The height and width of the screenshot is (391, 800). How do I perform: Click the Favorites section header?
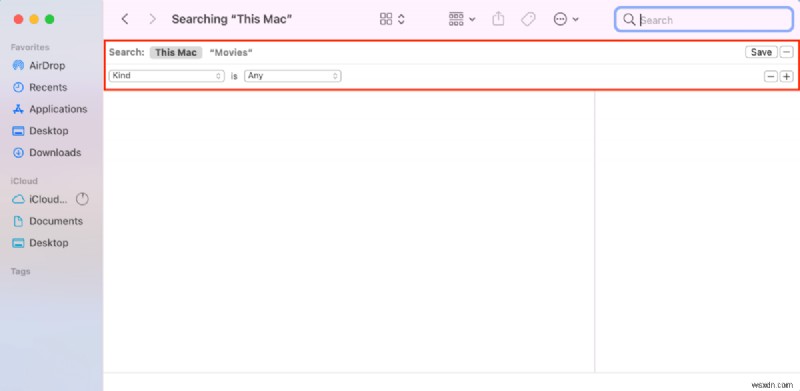click(x=30, y=47)
